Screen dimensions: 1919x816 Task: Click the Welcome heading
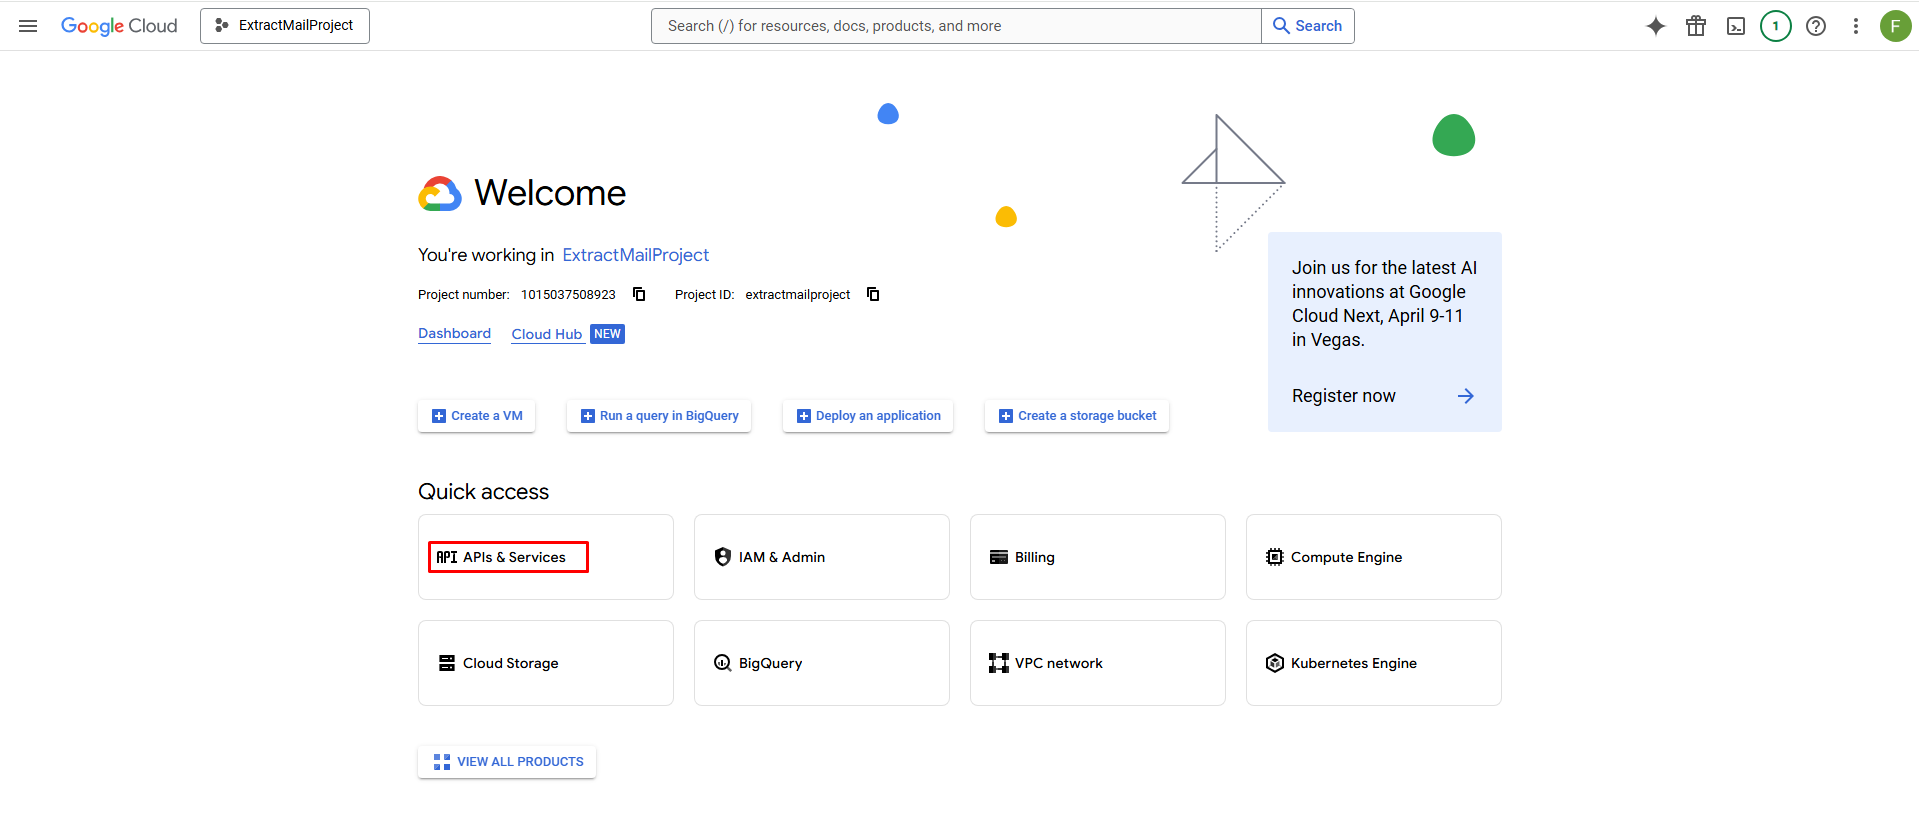[550, 193]
